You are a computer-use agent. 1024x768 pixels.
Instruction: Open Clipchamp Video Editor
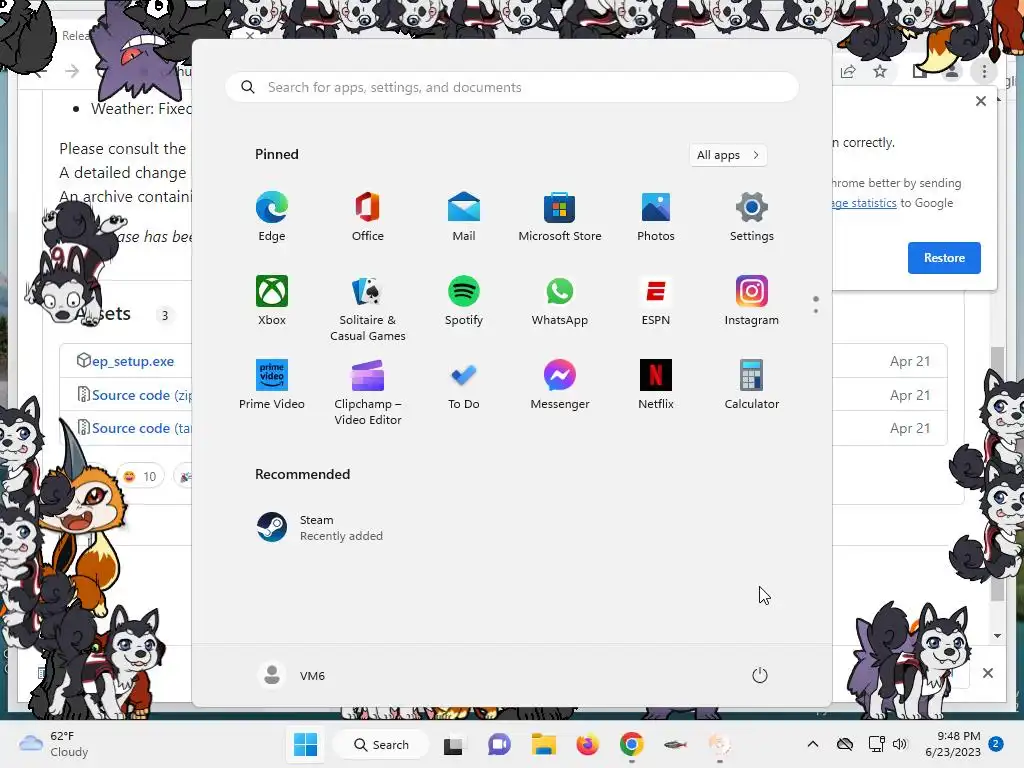tap(368, 392)
